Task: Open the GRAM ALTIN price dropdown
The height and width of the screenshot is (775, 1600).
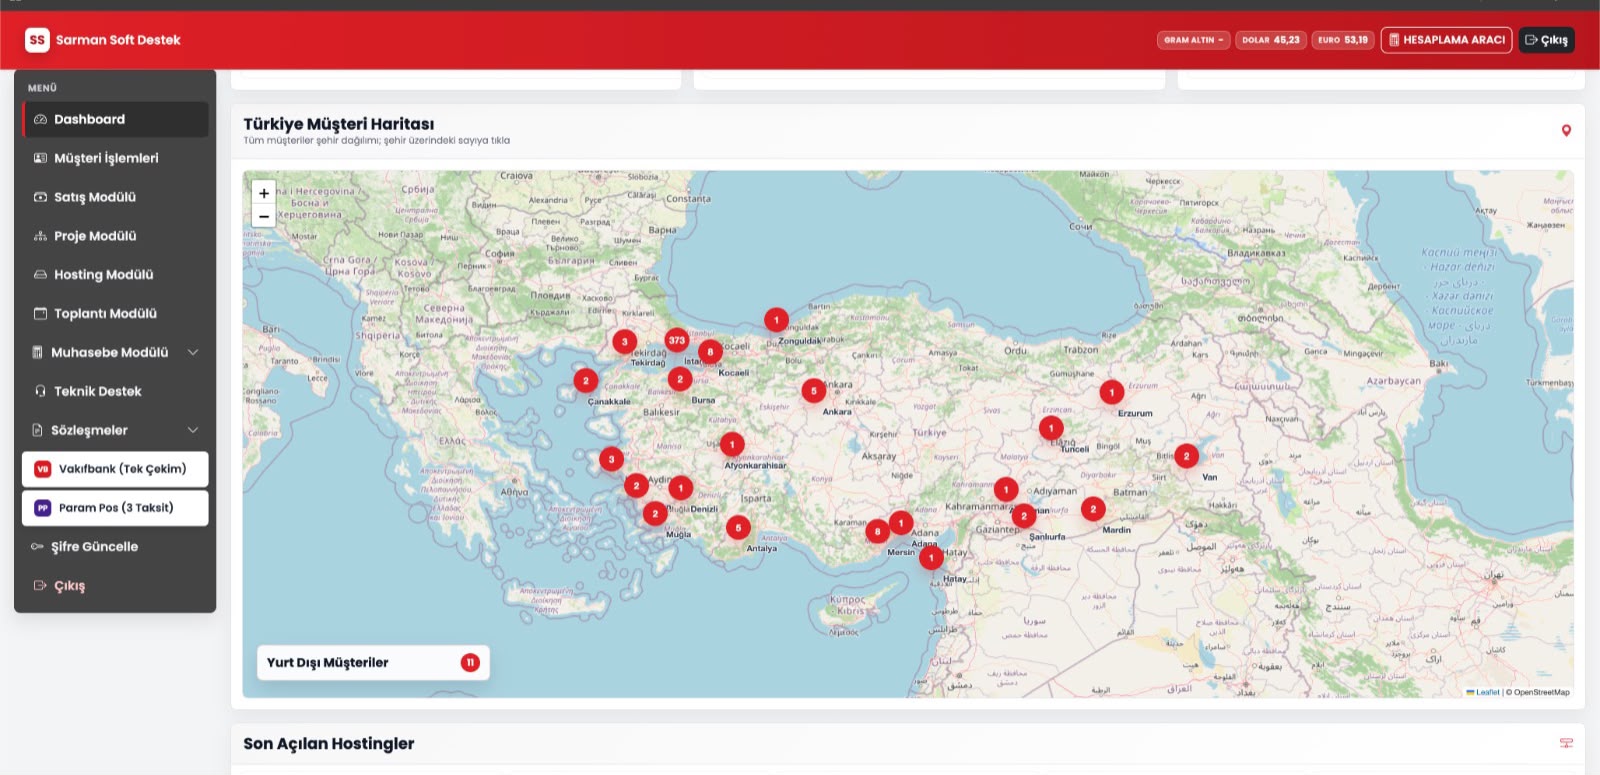Action: pyautogui.click(x=1193, y=40)
